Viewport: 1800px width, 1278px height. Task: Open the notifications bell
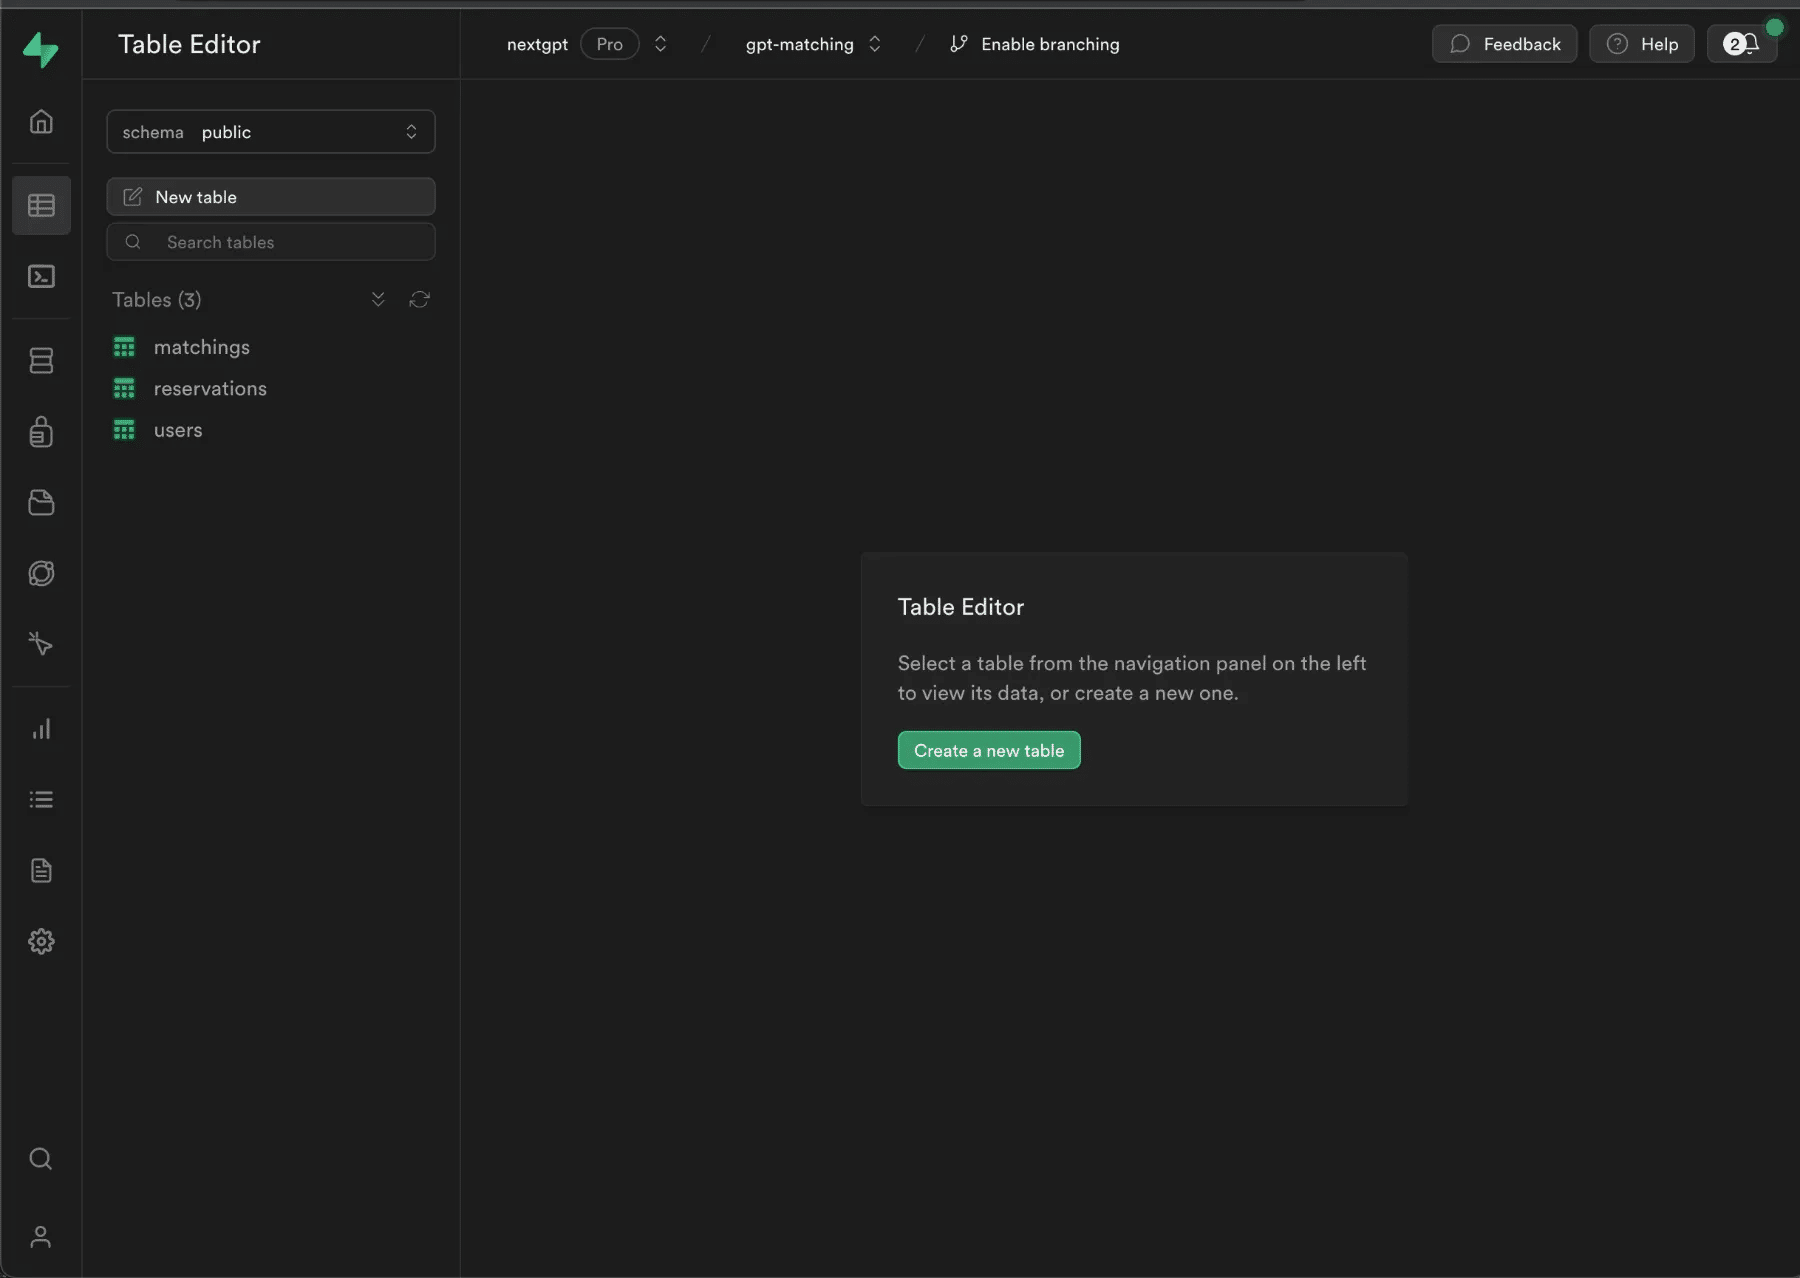click(1741, 44)
